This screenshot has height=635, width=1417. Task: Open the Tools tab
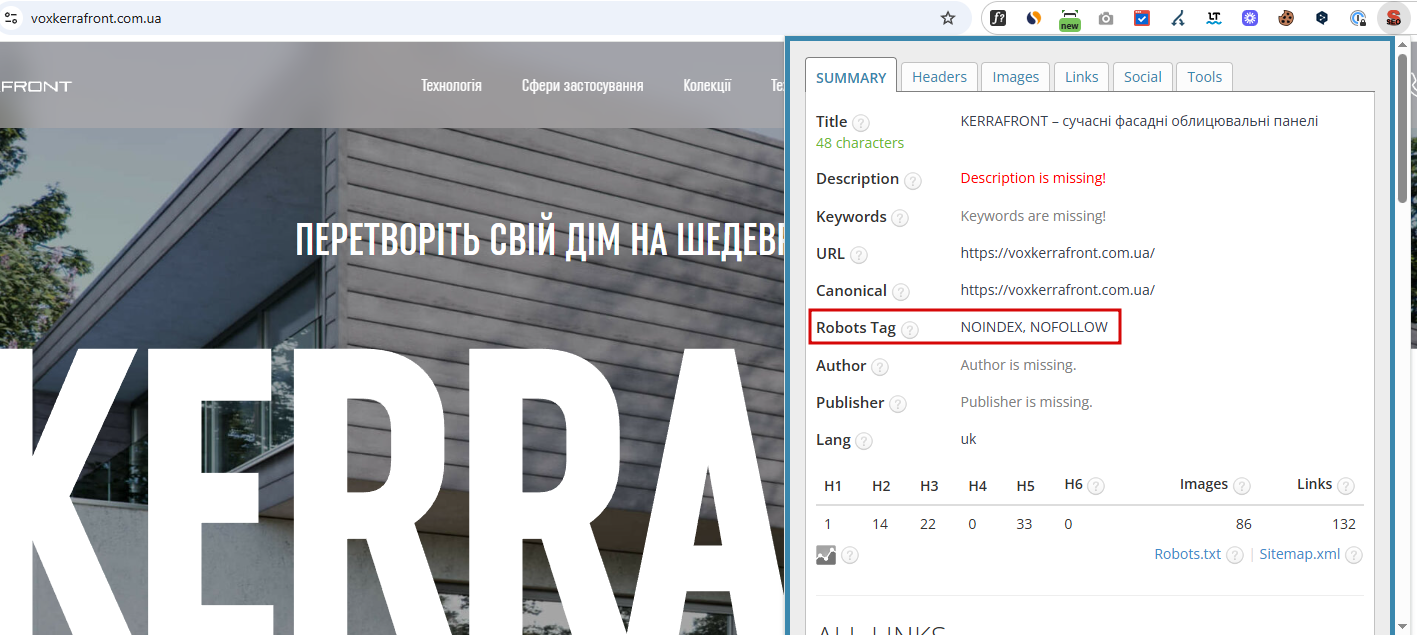coord(1205,77)
